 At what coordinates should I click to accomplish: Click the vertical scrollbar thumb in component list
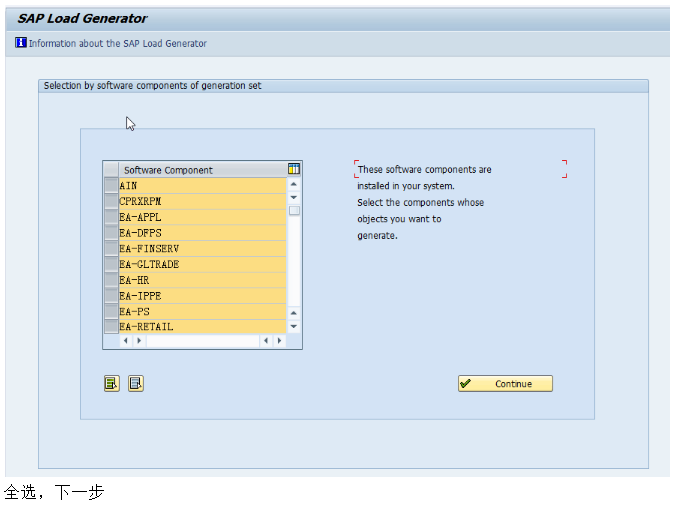(x=294, y=211)
